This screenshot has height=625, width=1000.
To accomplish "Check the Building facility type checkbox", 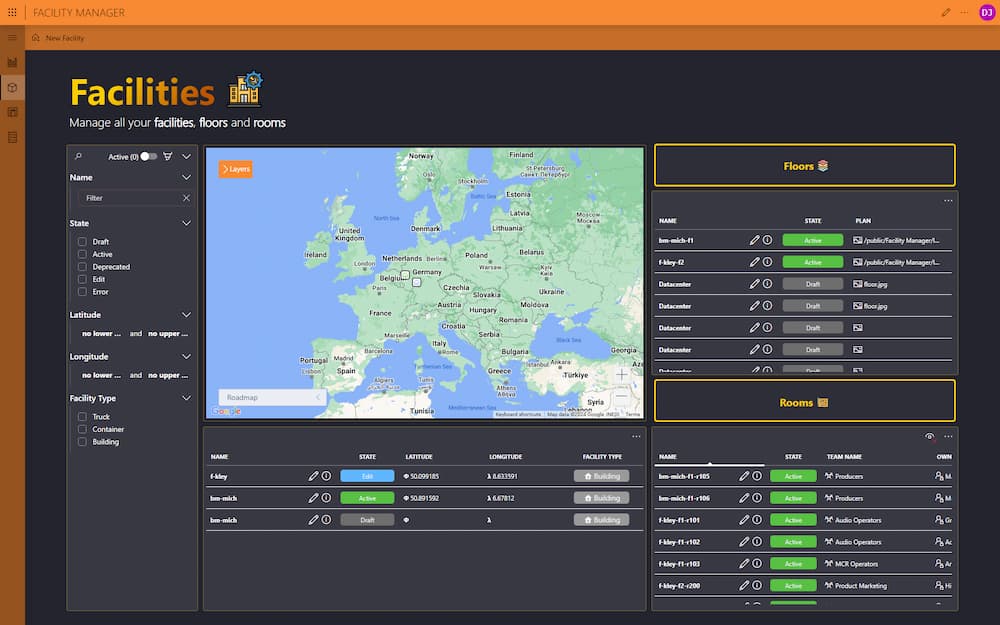I will point(82,441).
